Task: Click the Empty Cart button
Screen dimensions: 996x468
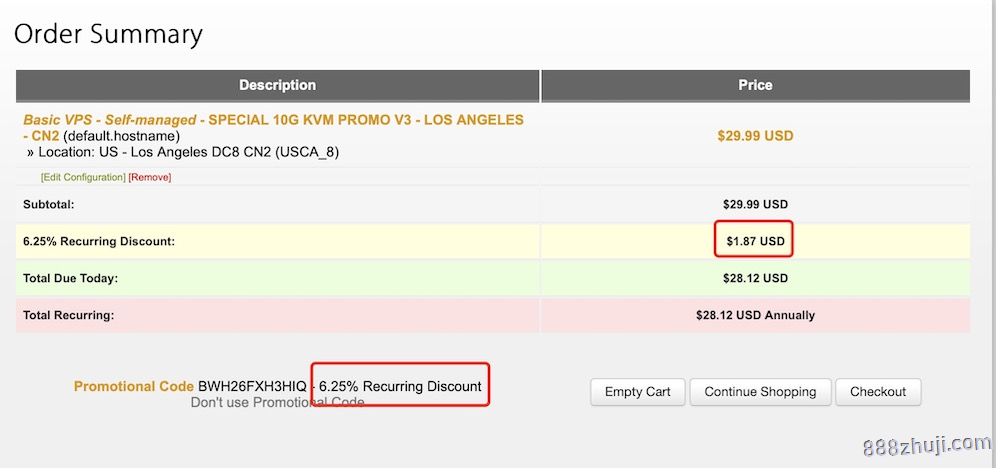Action: pos(637,392)
